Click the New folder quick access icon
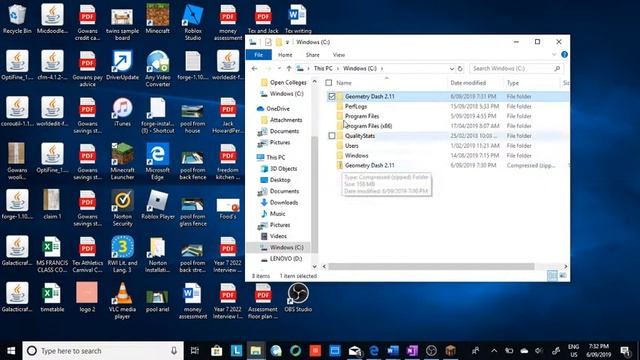640x360 pixels. pos(278,42)
